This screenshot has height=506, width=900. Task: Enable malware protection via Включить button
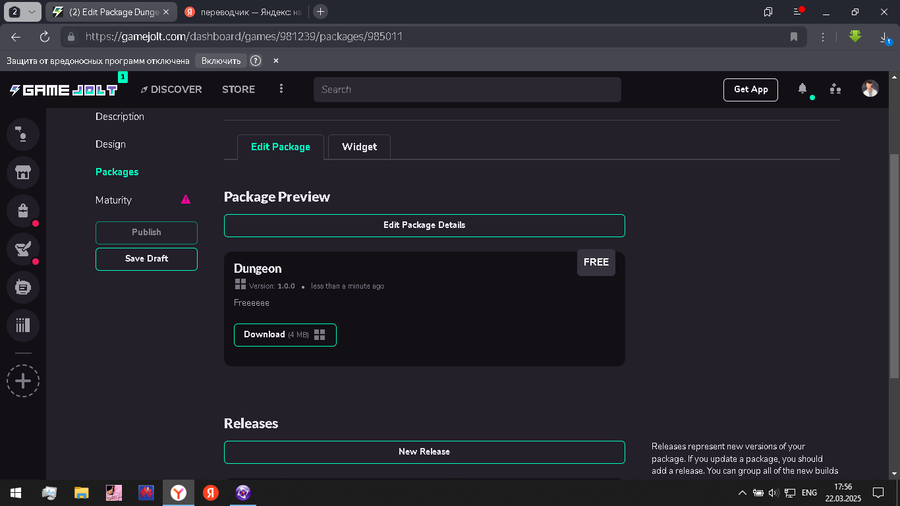point(221,61)
